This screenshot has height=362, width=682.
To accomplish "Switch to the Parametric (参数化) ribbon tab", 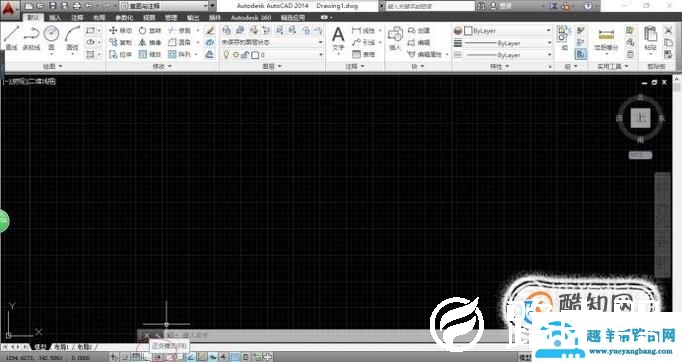I will [124, 18].
